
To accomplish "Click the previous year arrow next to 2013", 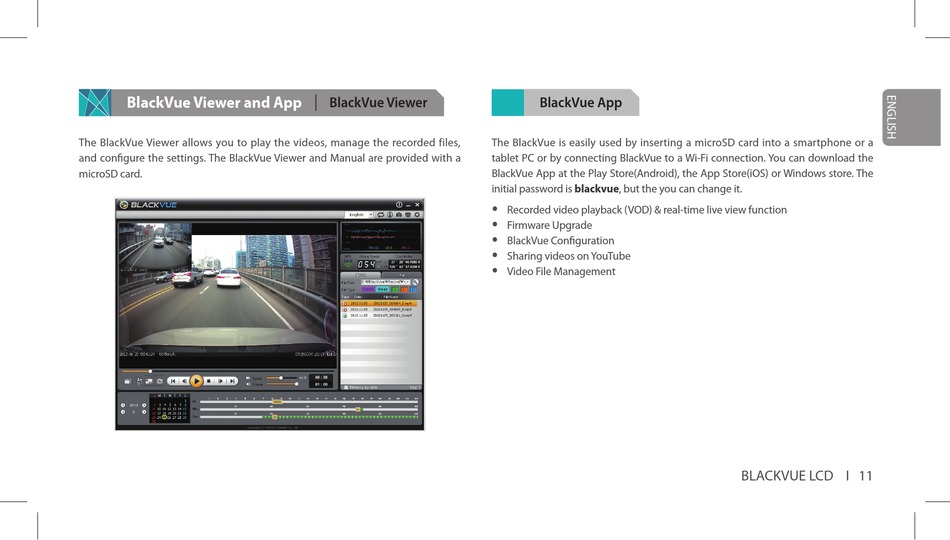I will [123, 405].
